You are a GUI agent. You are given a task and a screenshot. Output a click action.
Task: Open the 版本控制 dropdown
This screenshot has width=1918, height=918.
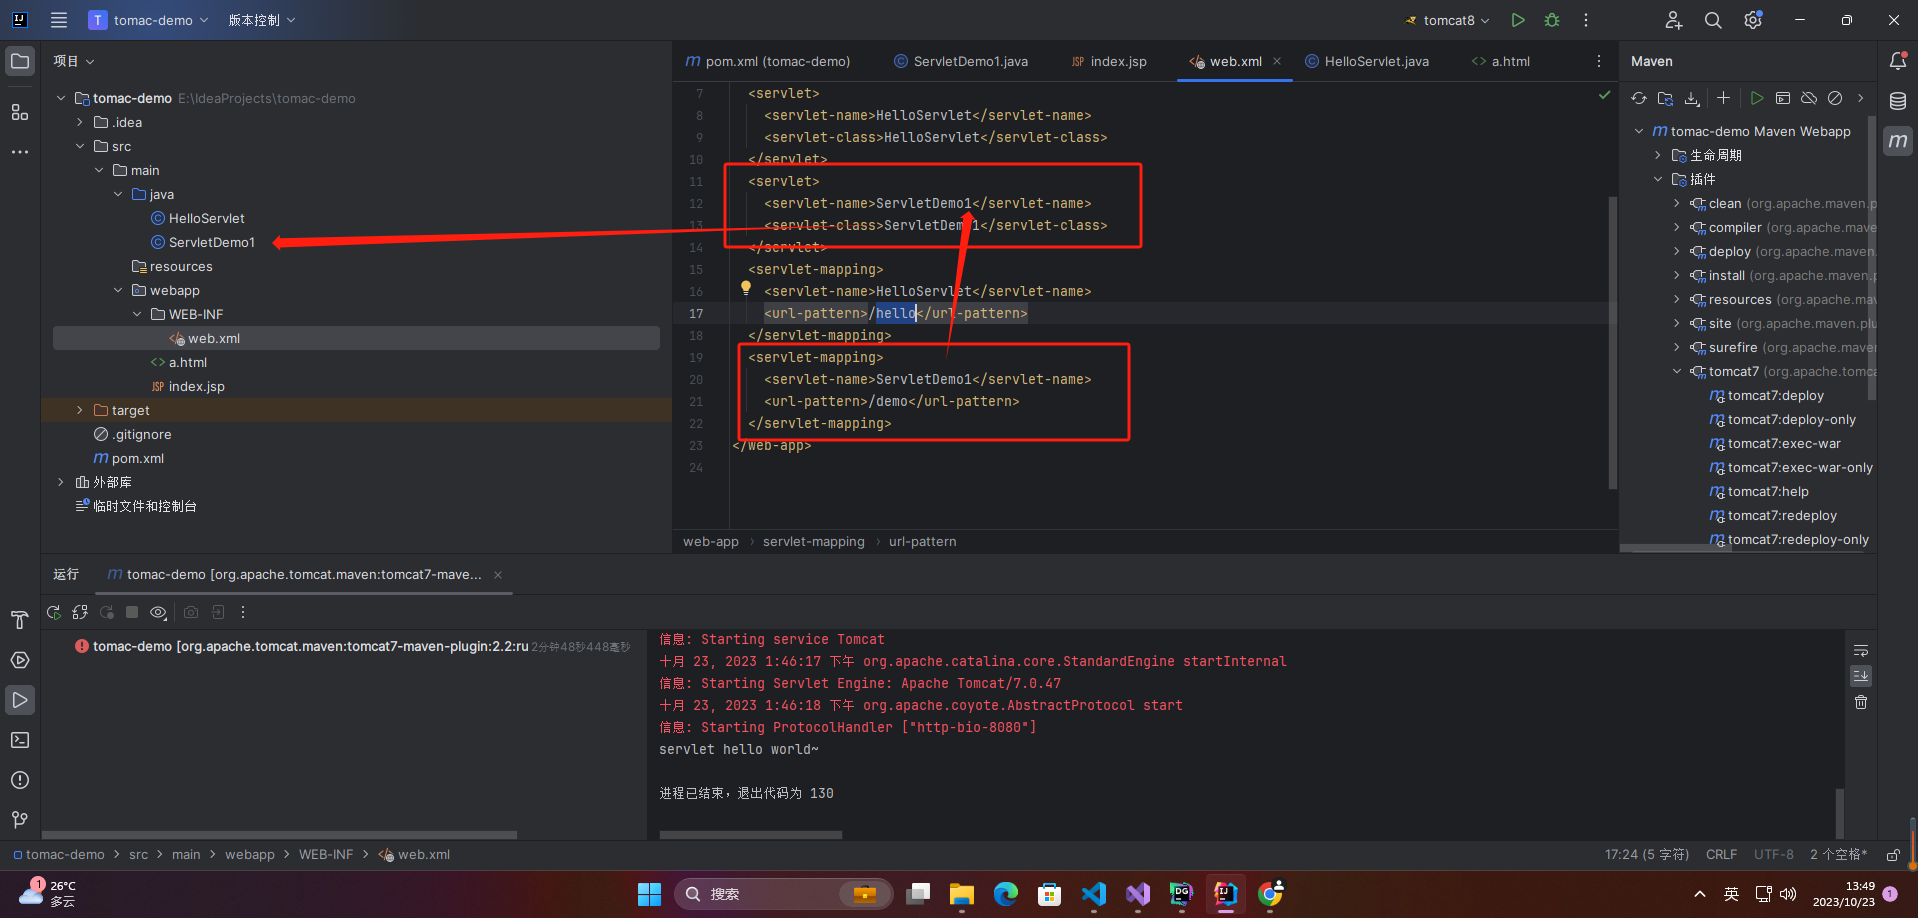262,20
